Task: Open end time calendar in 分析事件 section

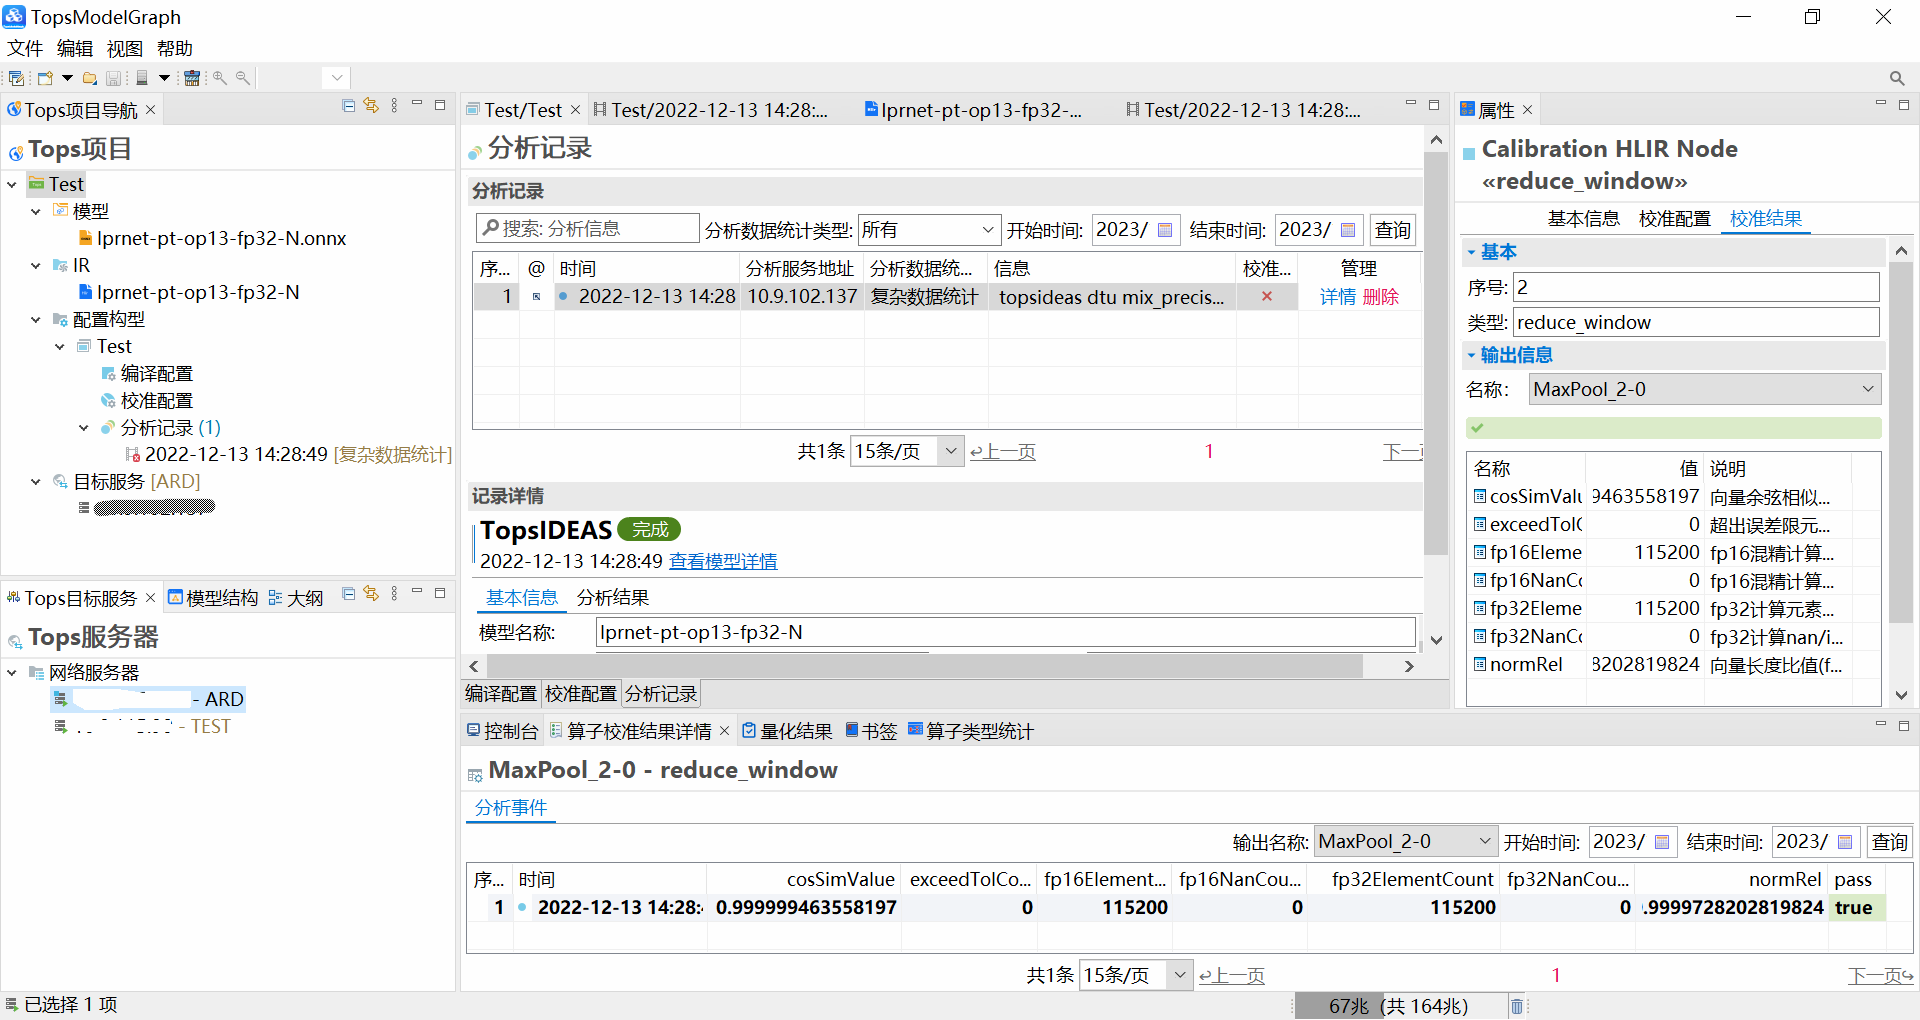Action: pos(1845,842)
